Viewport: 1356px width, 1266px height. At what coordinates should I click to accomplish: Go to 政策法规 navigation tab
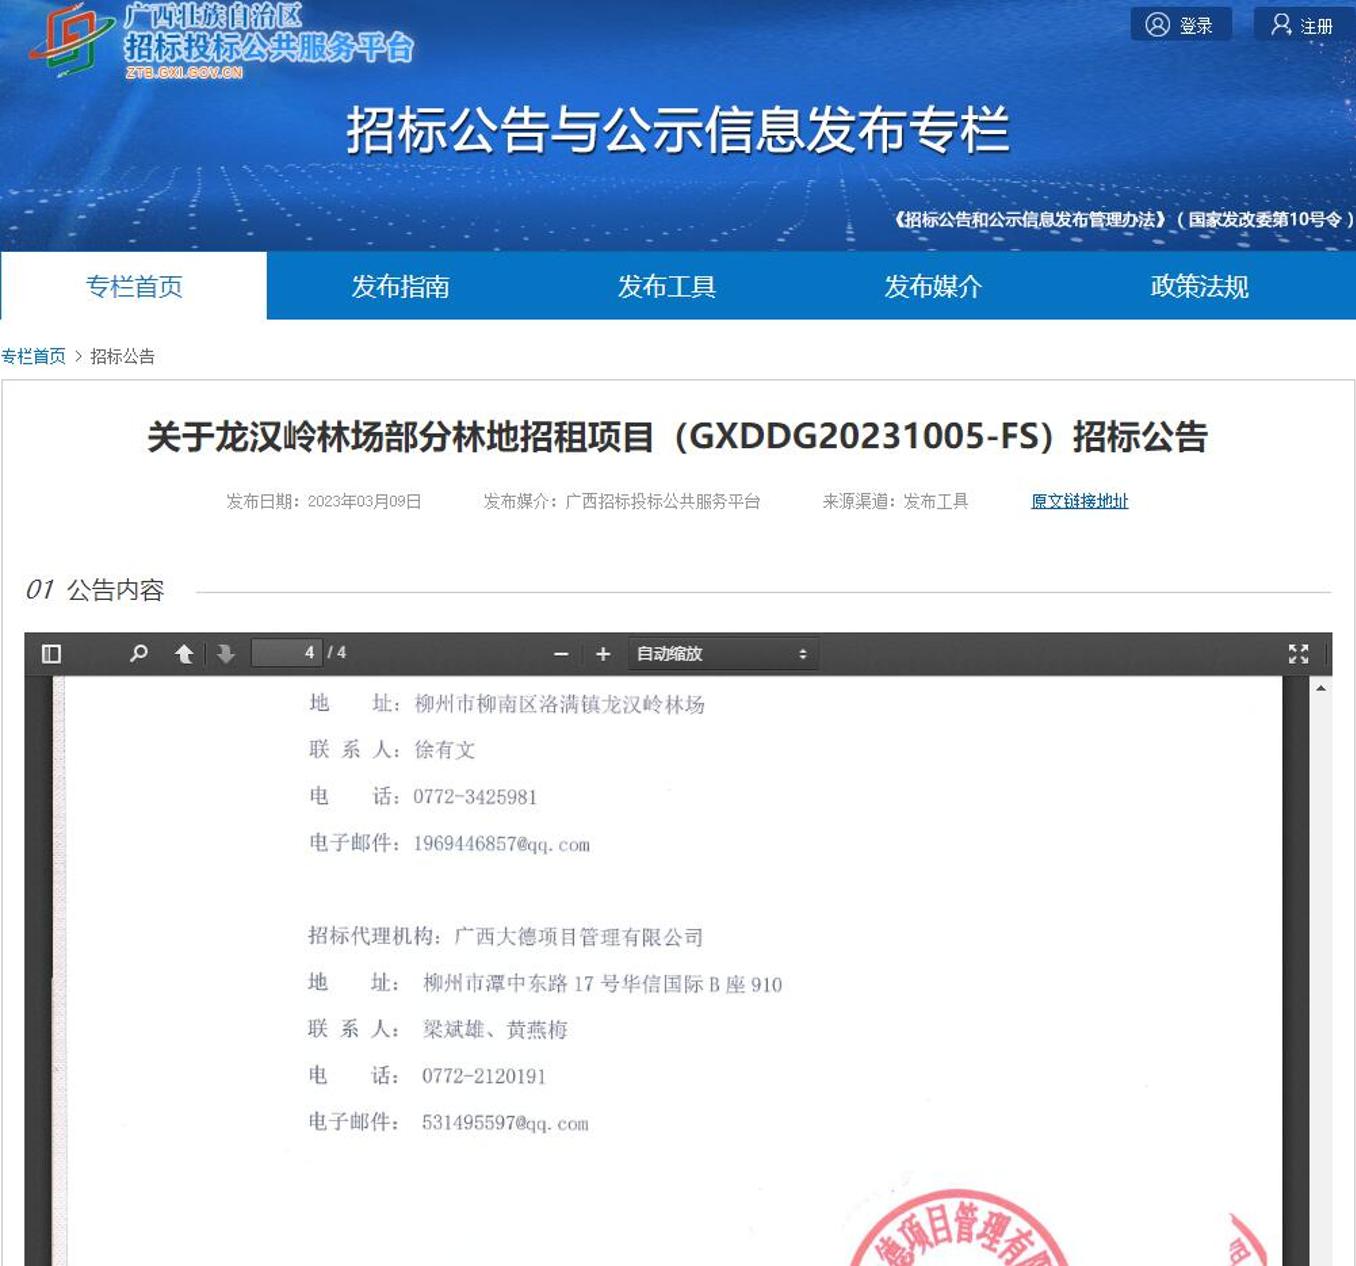(1199, 287)
